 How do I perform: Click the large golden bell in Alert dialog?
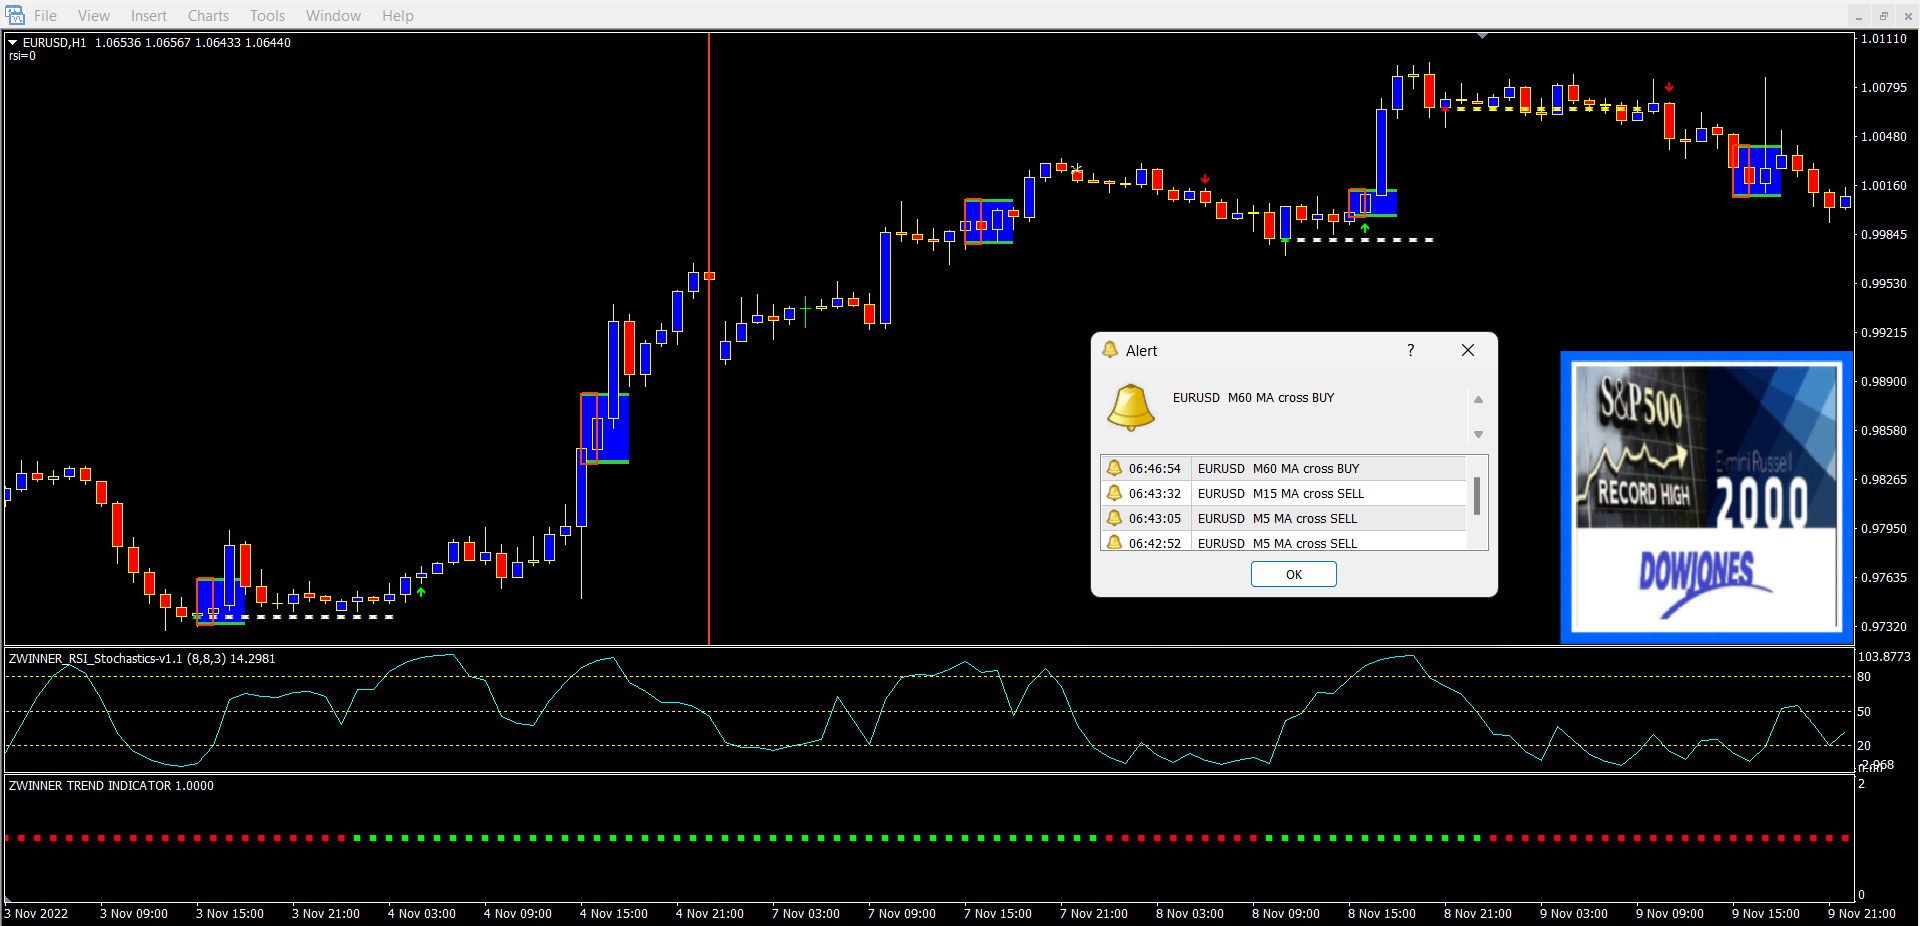[1131, 407]
